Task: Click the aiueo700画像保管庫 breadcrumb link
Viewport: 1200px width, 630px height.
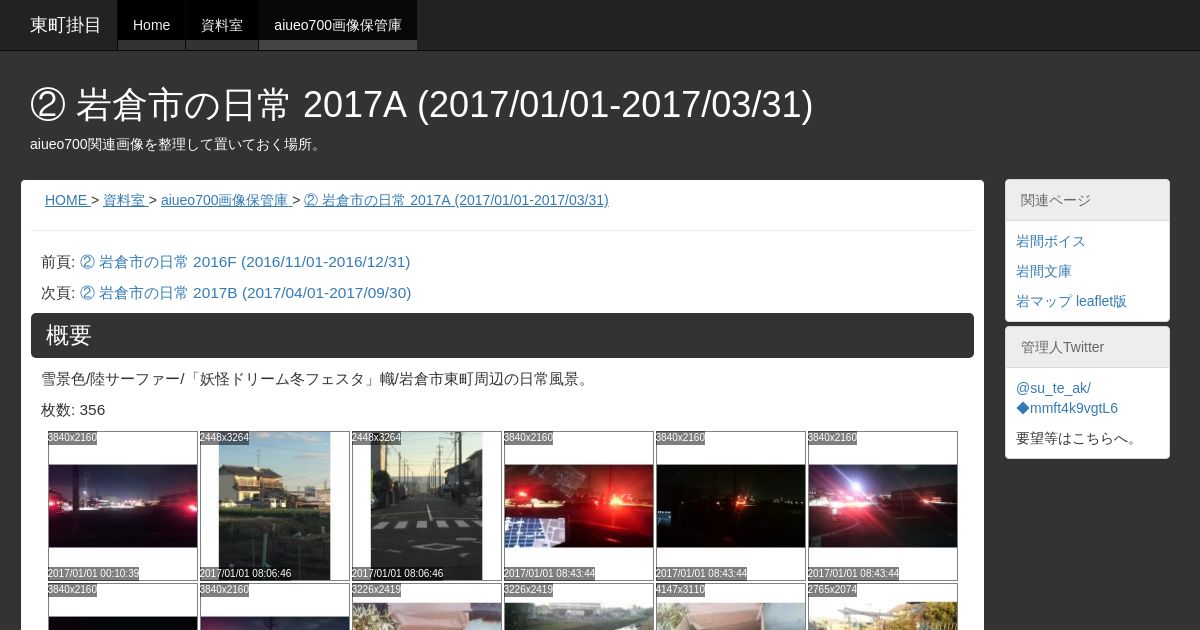Action: tap(224, 200)
